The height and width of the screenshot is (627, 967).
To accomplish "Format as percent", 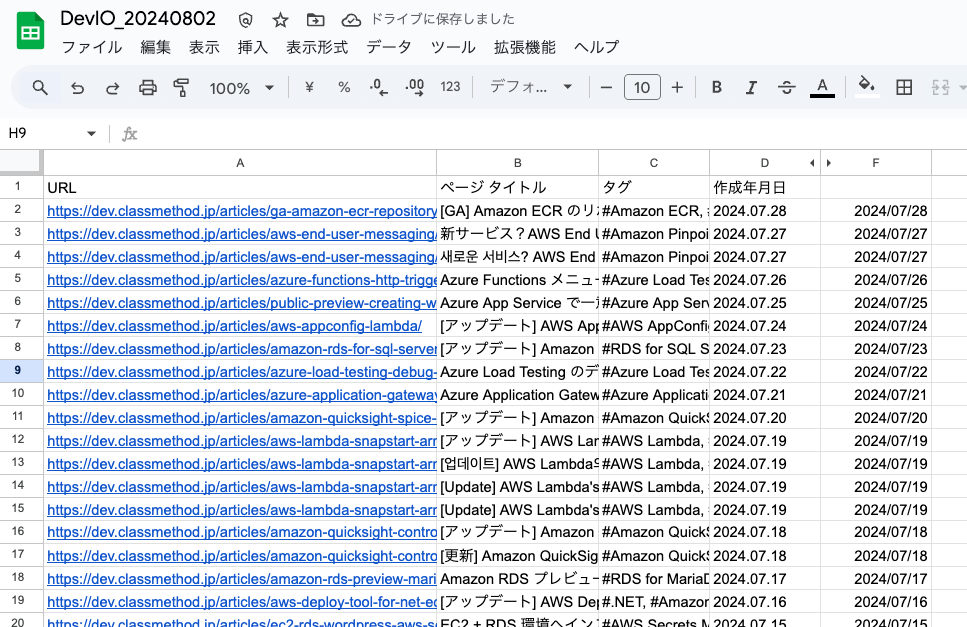I will click(344, 87).
